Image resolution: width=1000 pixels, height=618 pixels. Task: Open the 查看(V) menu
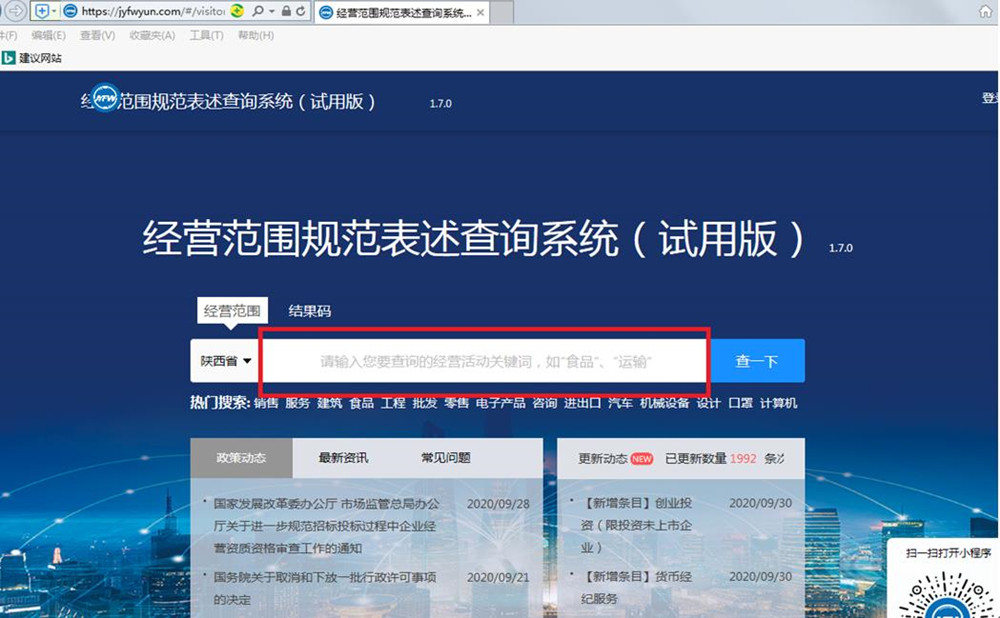point(97,35)
